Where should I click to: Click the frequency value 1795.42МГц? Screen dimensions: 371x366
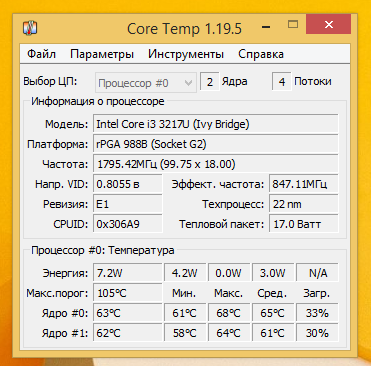(216, 164)
